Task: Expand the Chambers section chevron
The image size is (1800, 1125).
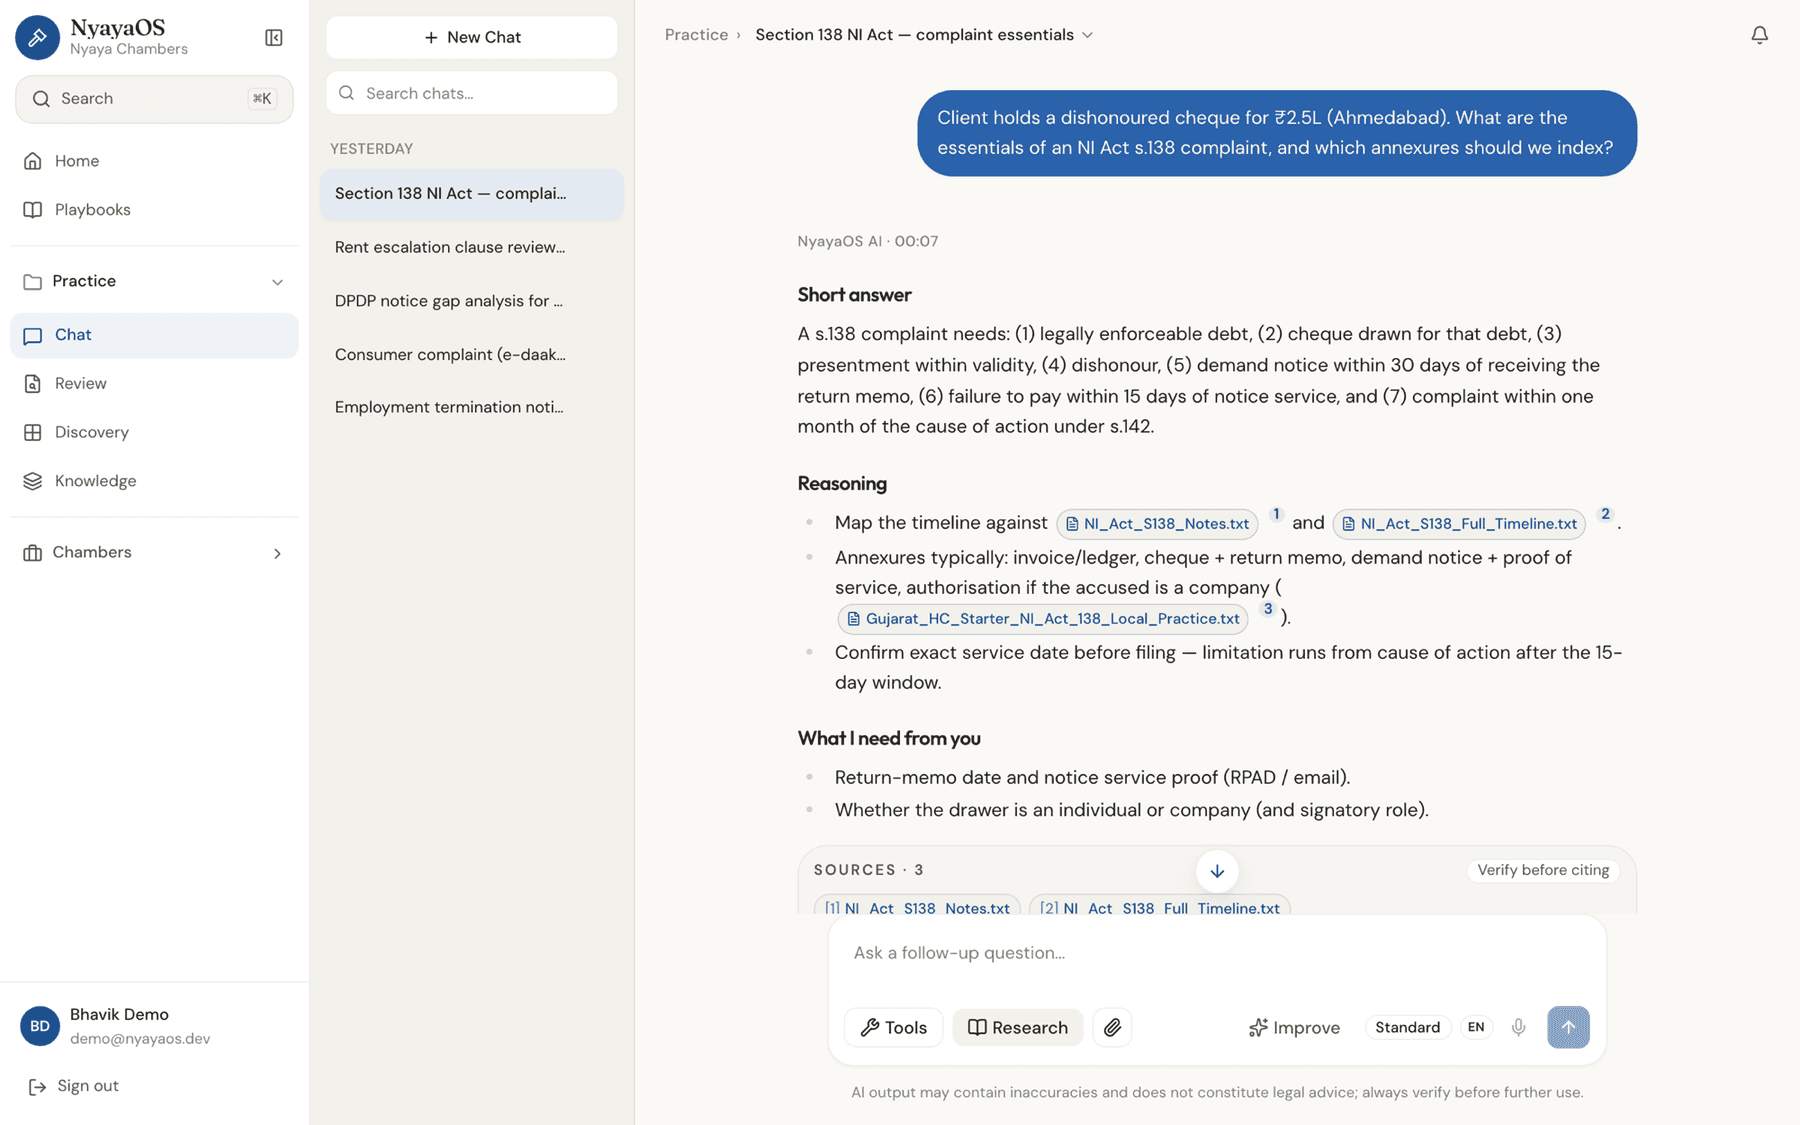Action: 277,553
